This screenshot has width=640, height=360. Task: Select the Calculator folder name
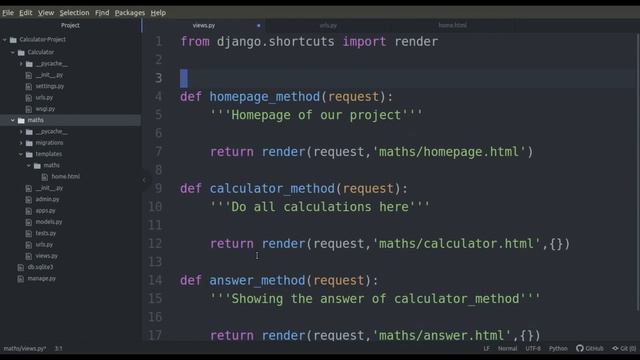coord(40,52)
